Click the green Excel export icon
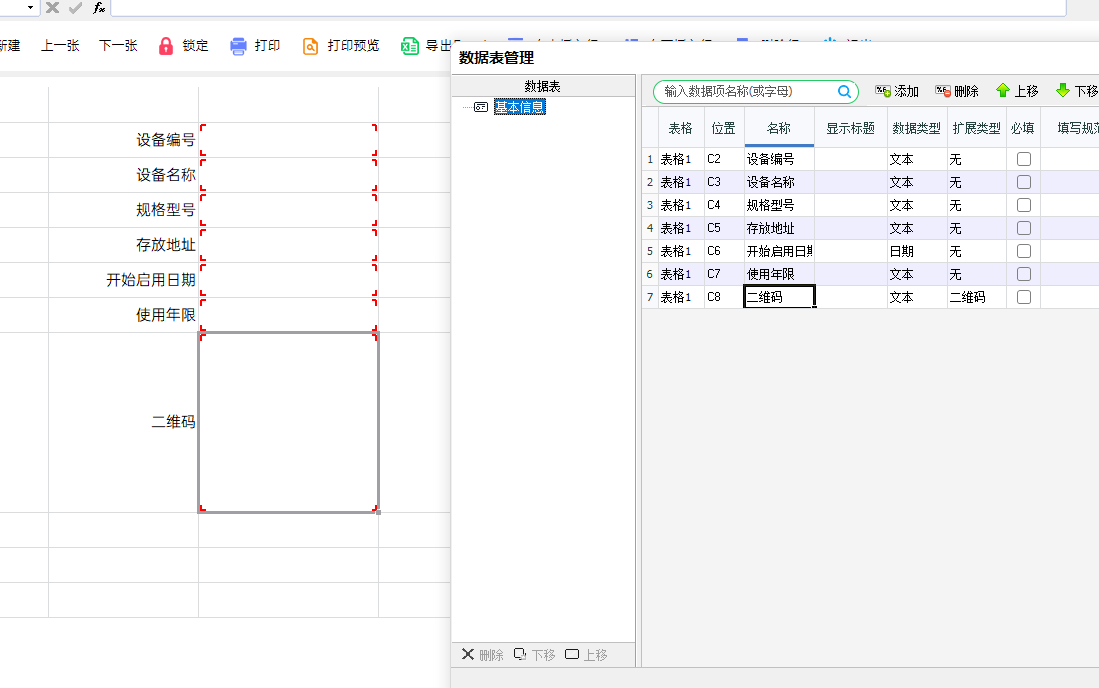 coord(409,46)
